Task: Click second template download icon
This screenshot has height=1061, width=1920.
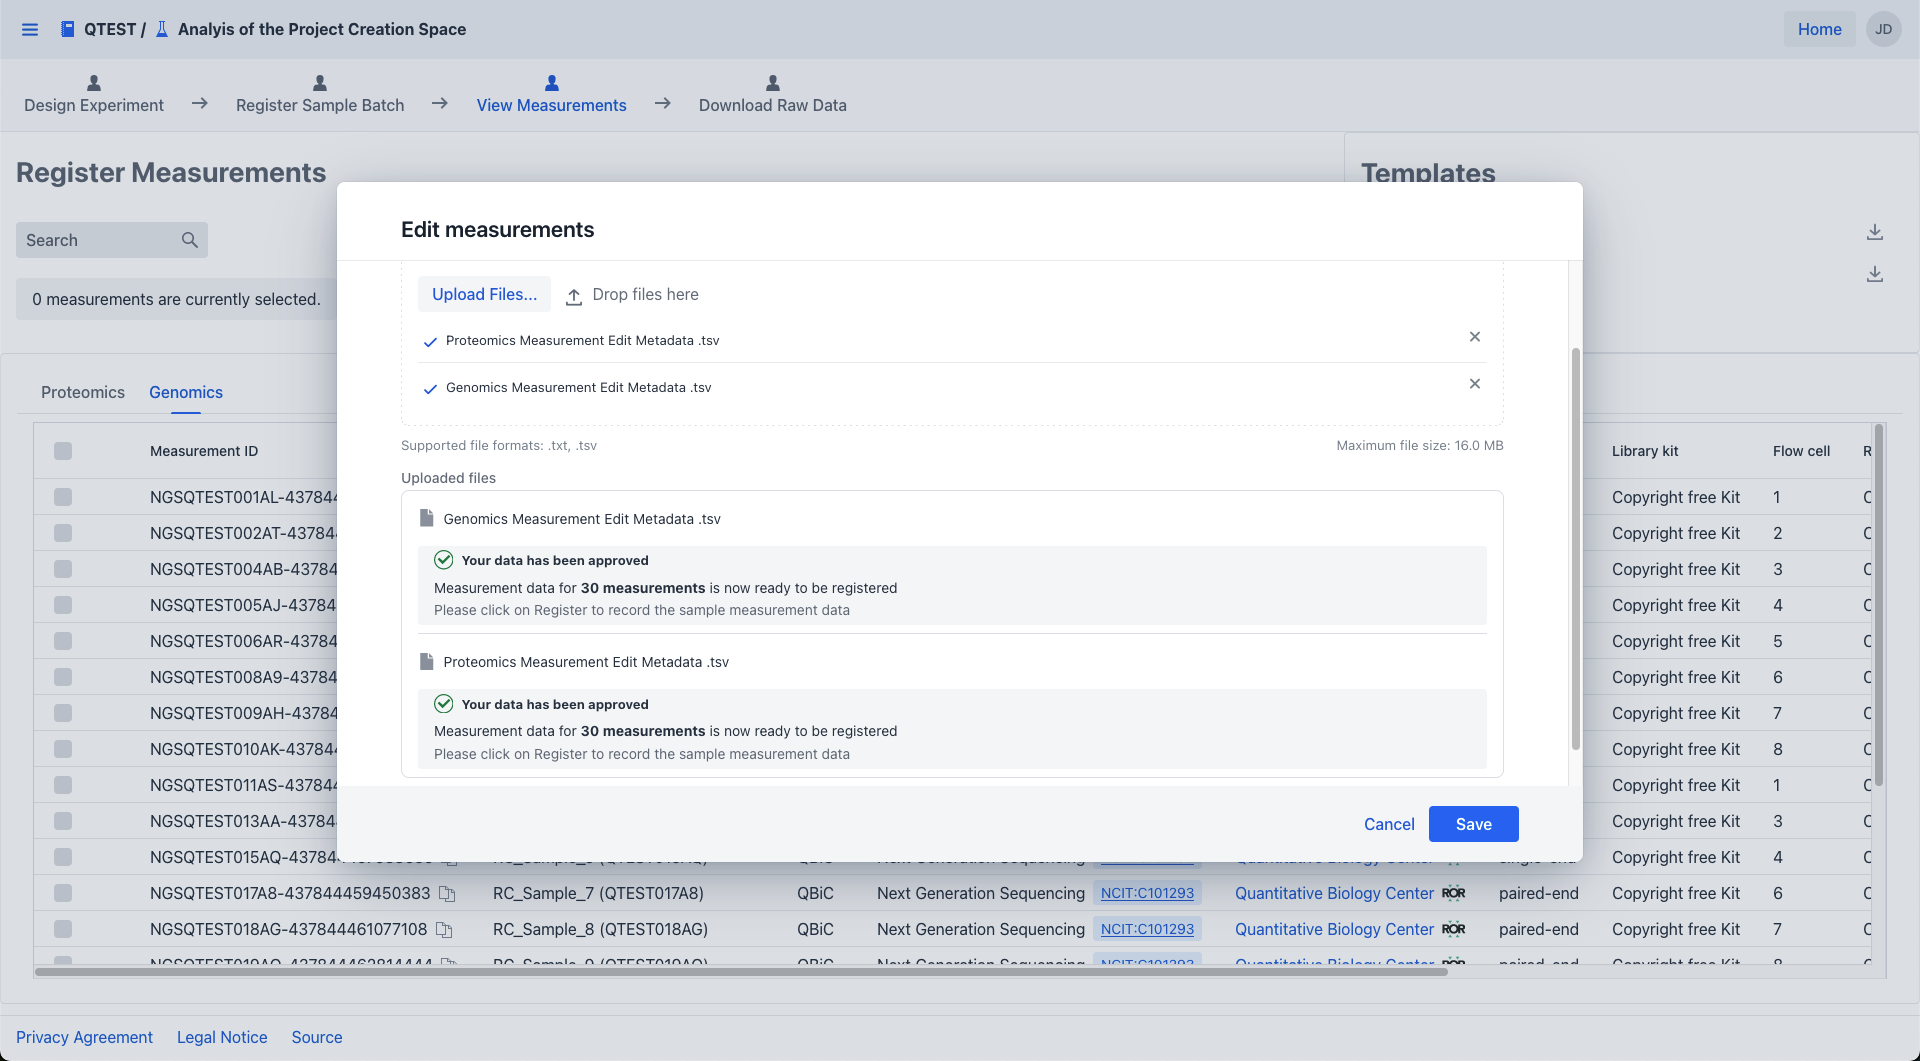Action: pos(1874,274)
